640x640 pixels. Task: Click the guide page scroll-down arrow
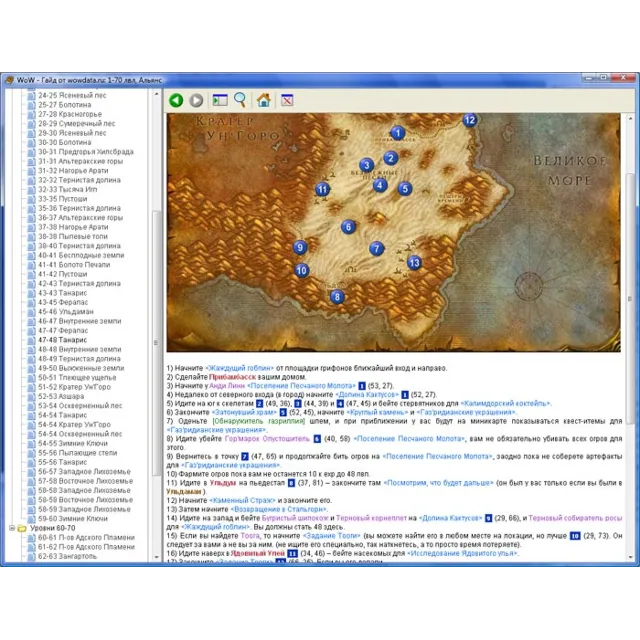(x=631, y=557)
